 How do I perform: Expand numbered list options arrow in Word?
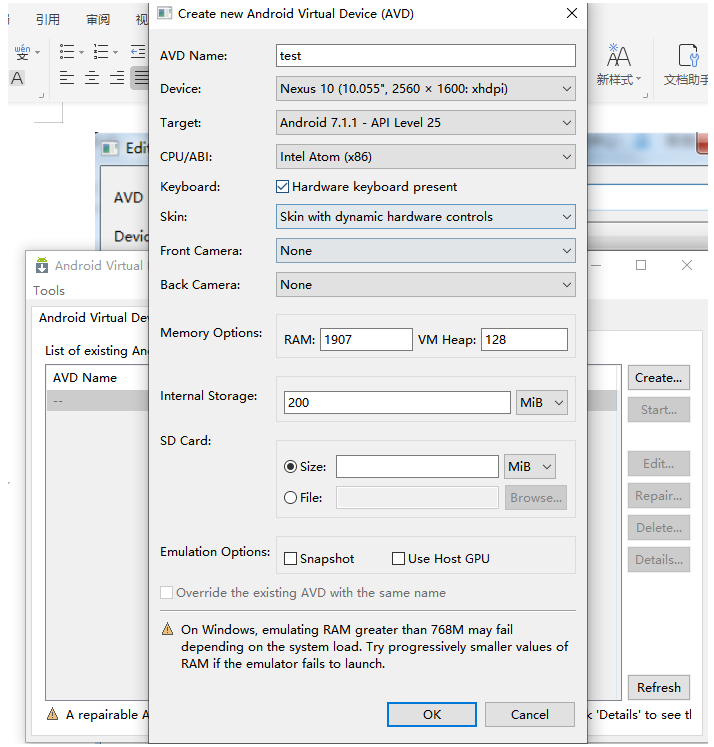[115, 52]
